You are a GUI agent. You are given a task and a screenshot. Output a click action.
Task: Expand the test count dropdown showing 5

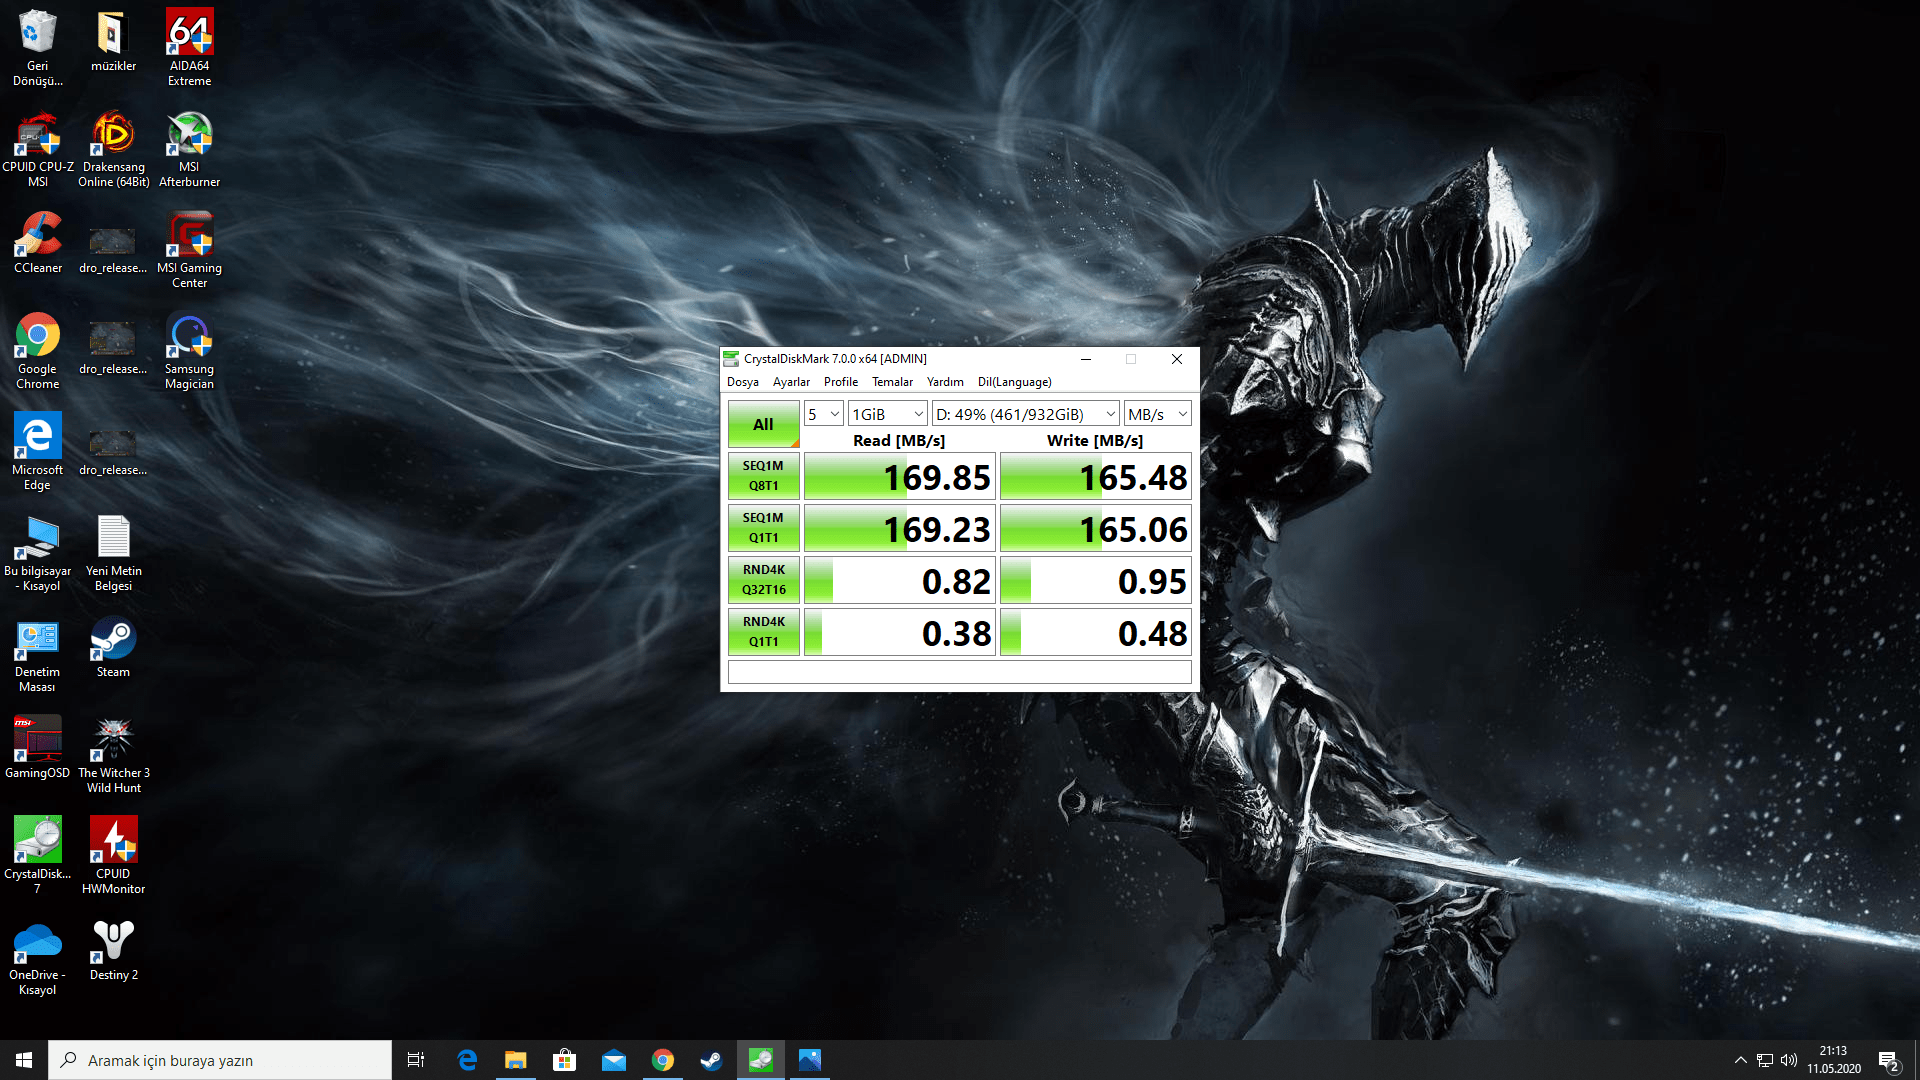[823, 414]
